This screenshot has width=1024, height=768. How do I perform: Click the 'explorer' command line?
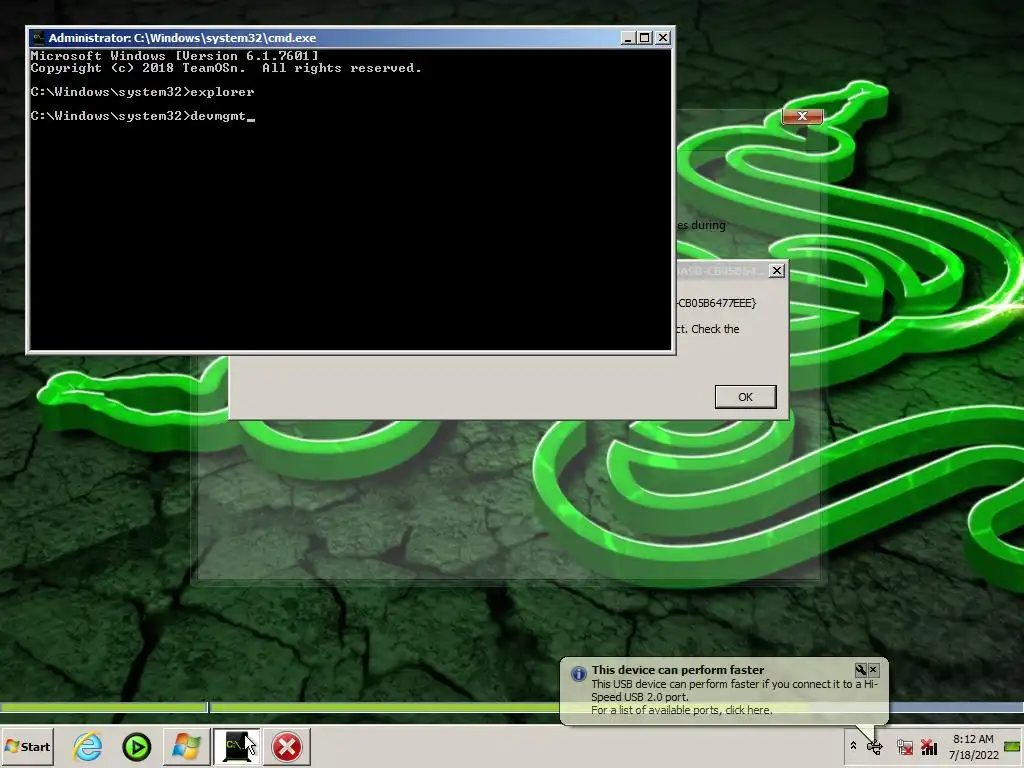click(222, 92)
